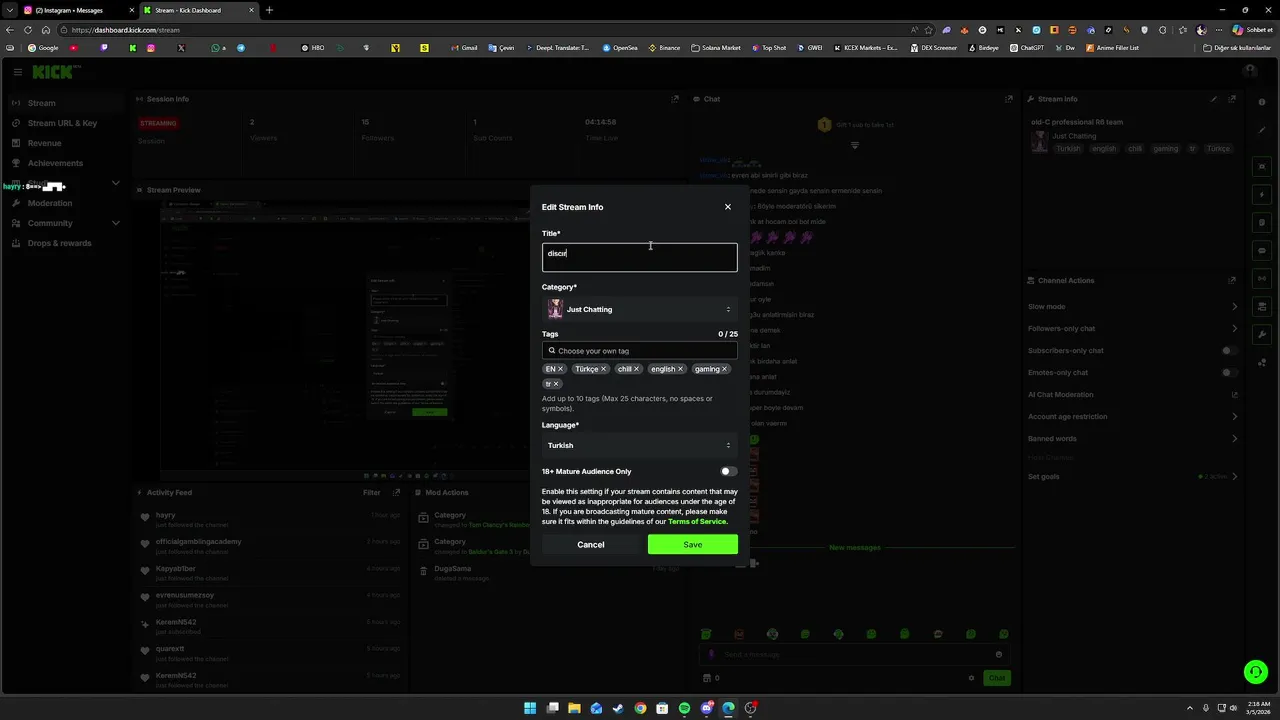
Task: Remove the Türkçe tag in the dialog
Action: pos(603,369)
